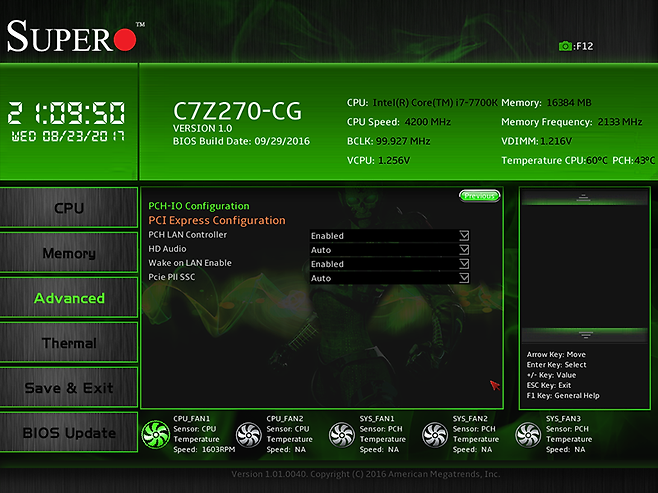This screenshot has width=658, height=493.
Task: Open the Memory menu tab
Action: pos(69,253)
